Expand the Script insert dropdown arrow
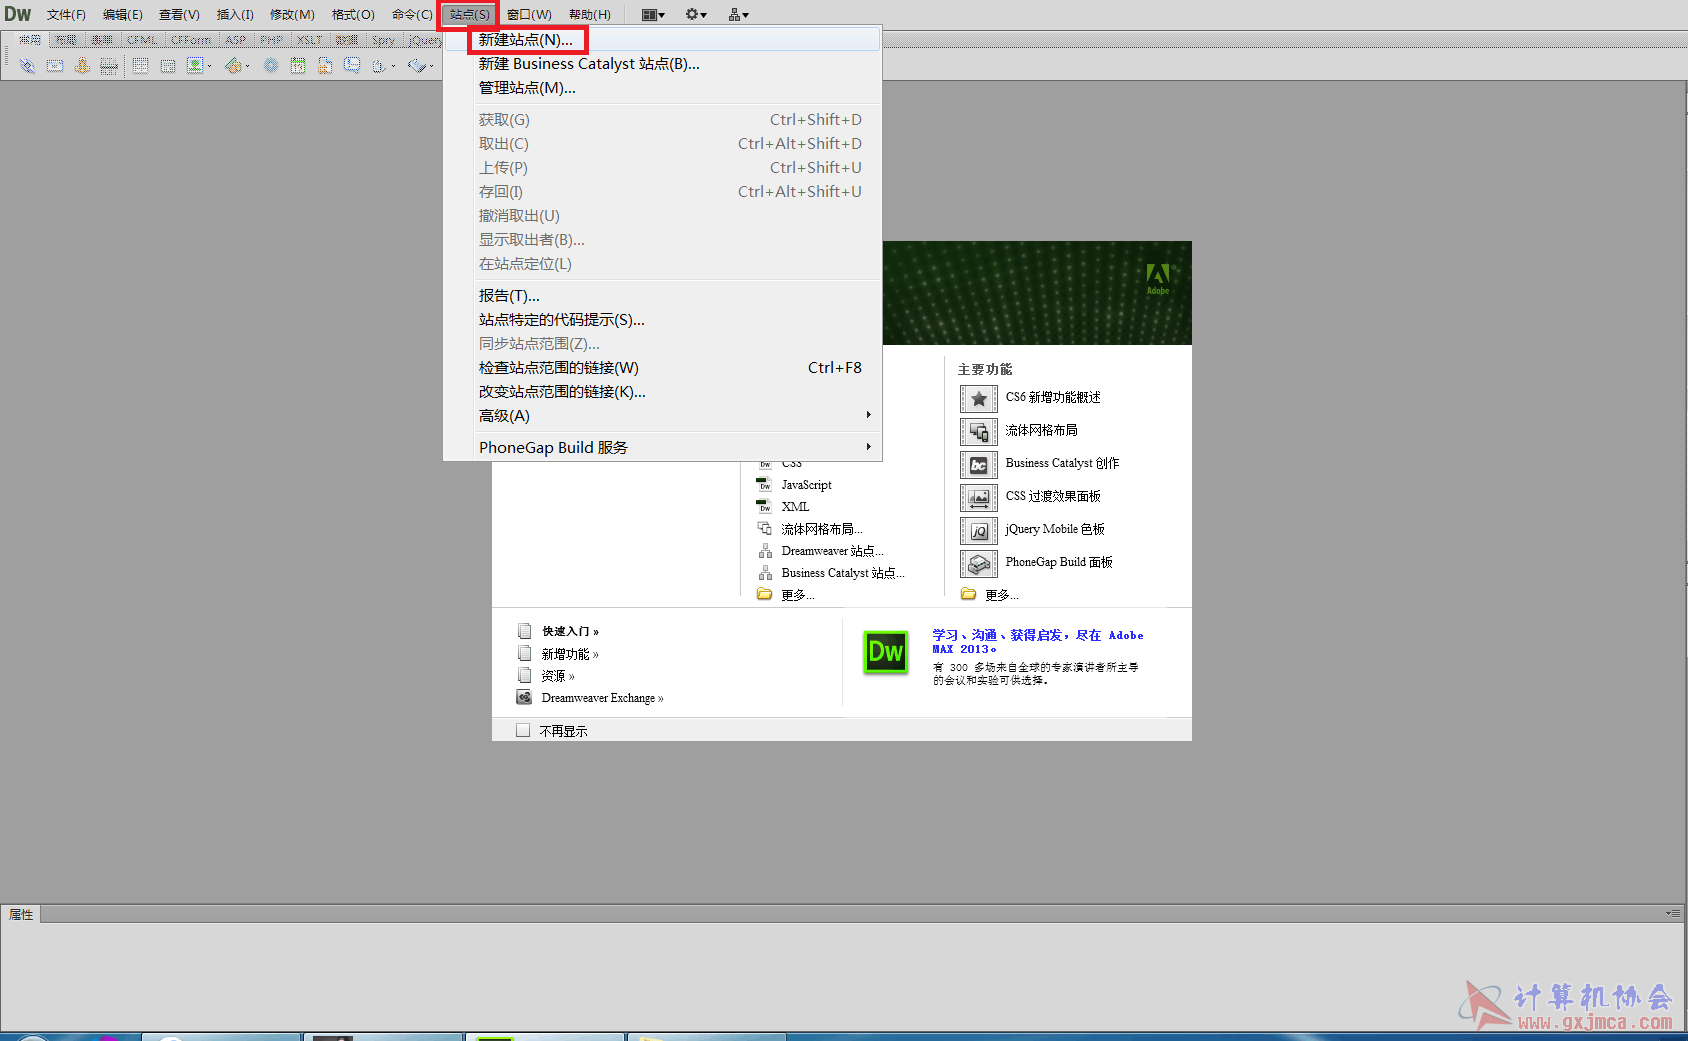1688x1041 pixels. (x=431, y=66)
